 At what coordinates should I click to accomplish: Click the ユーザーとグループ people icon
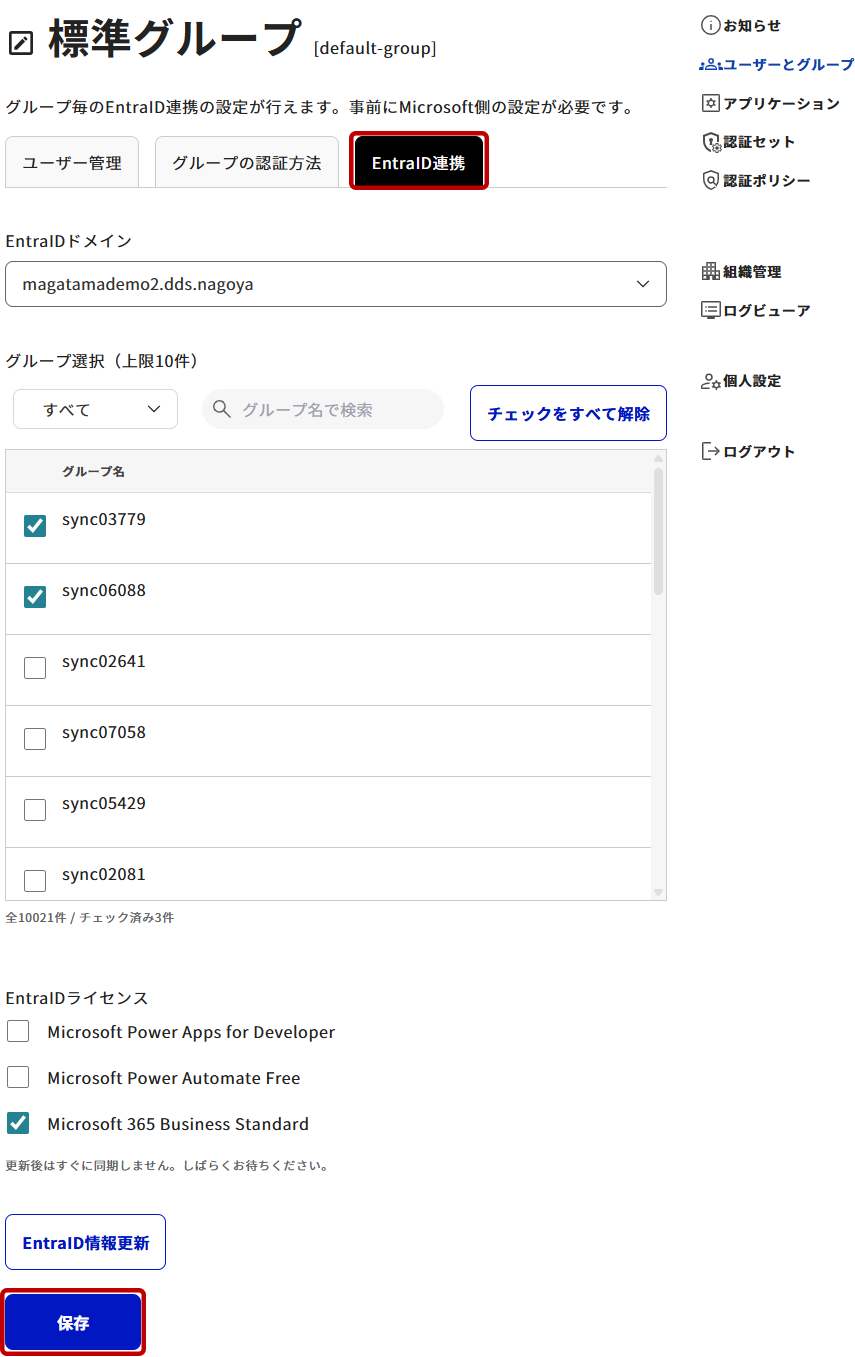[711, 64]
